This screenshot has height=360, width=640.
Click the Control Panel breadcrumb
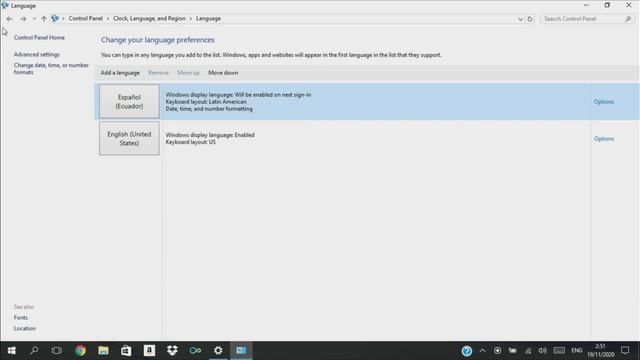[x=86, y=18]
